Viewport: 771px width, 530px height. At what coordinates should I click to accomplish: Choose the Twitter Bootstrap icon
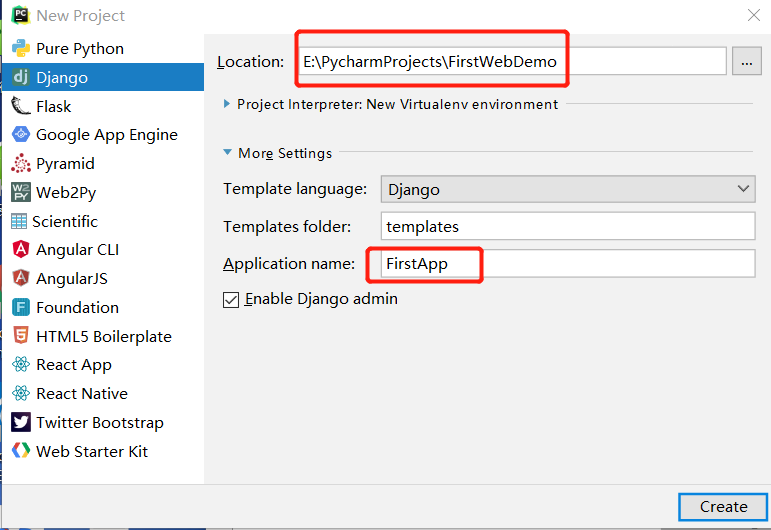click(x=21, y=422)
